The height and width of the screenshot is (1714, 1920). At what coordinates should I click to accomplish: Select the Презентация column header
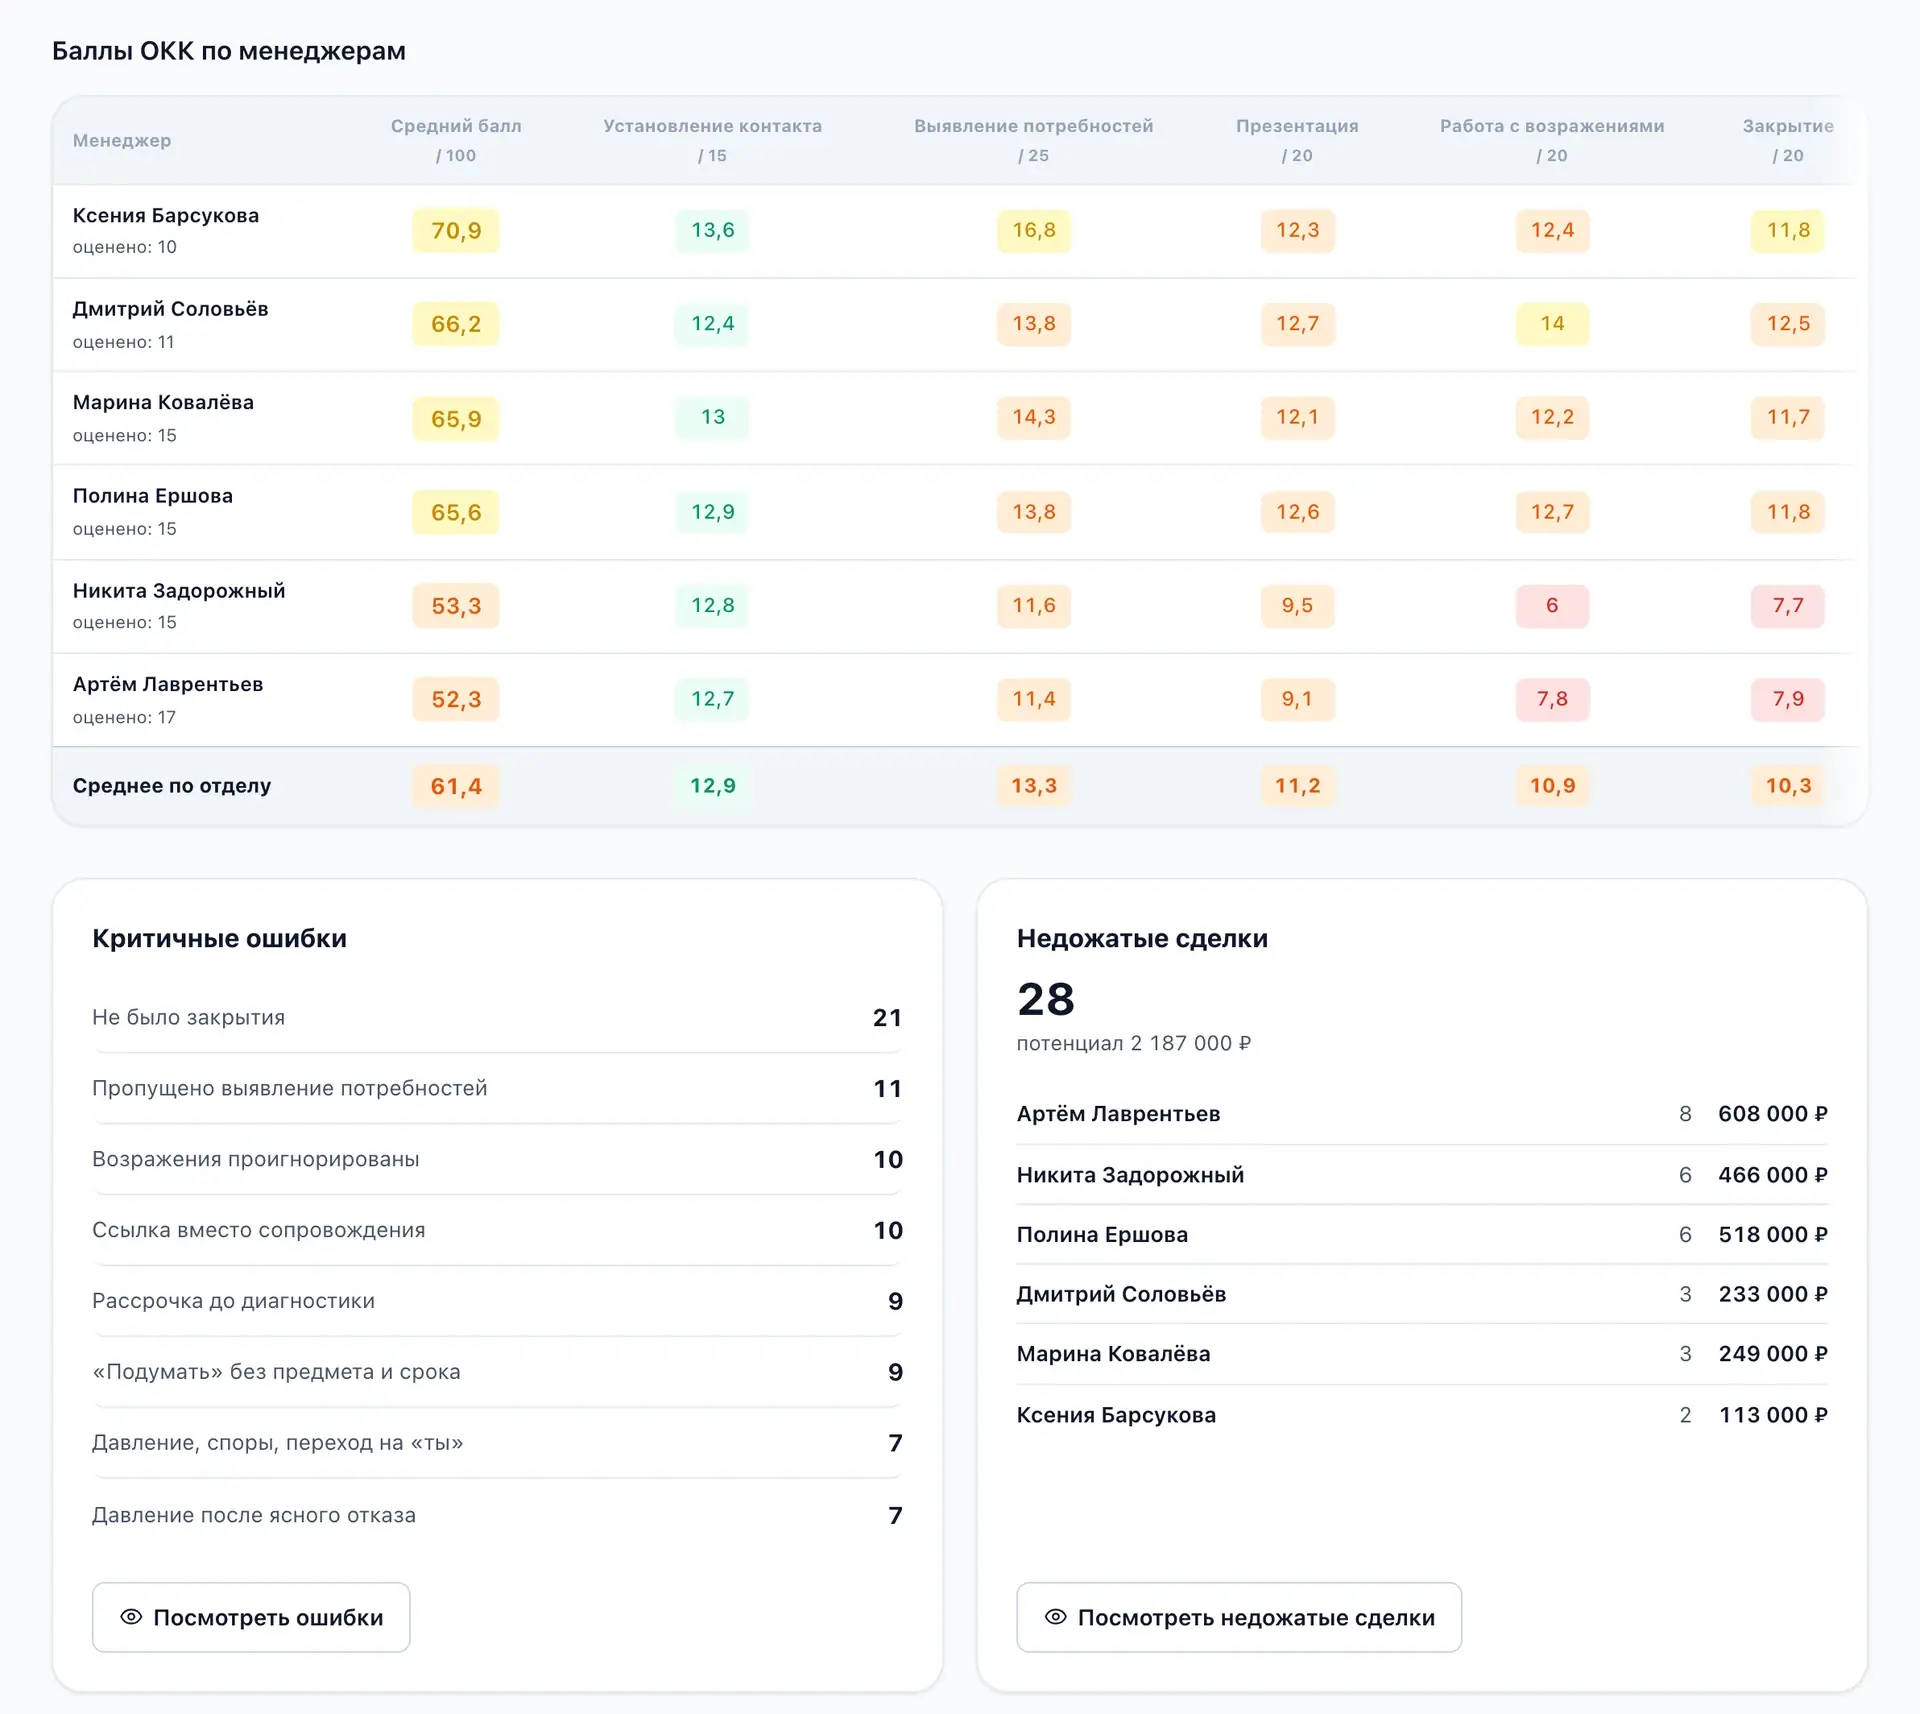click(x=1297, y=140)
